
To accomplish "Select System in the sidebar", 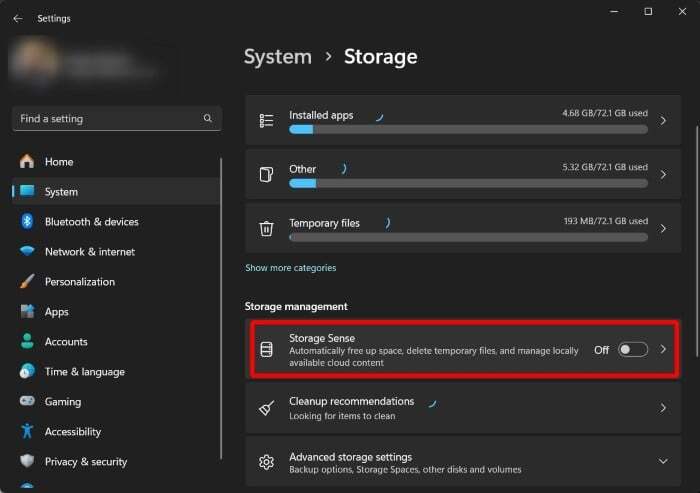I will click(116, 192).
